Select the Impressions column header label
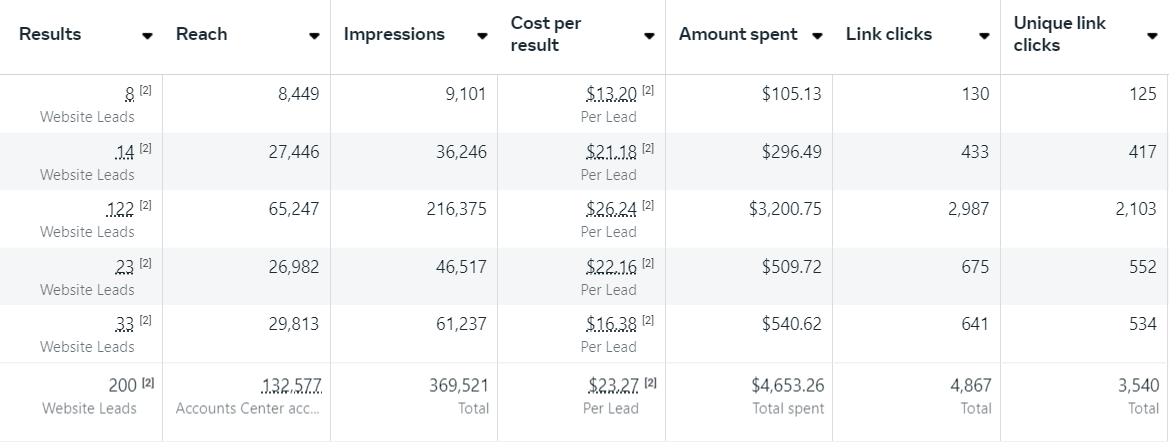The width and height of the screenshot is (1169, 442). (394, 34)
